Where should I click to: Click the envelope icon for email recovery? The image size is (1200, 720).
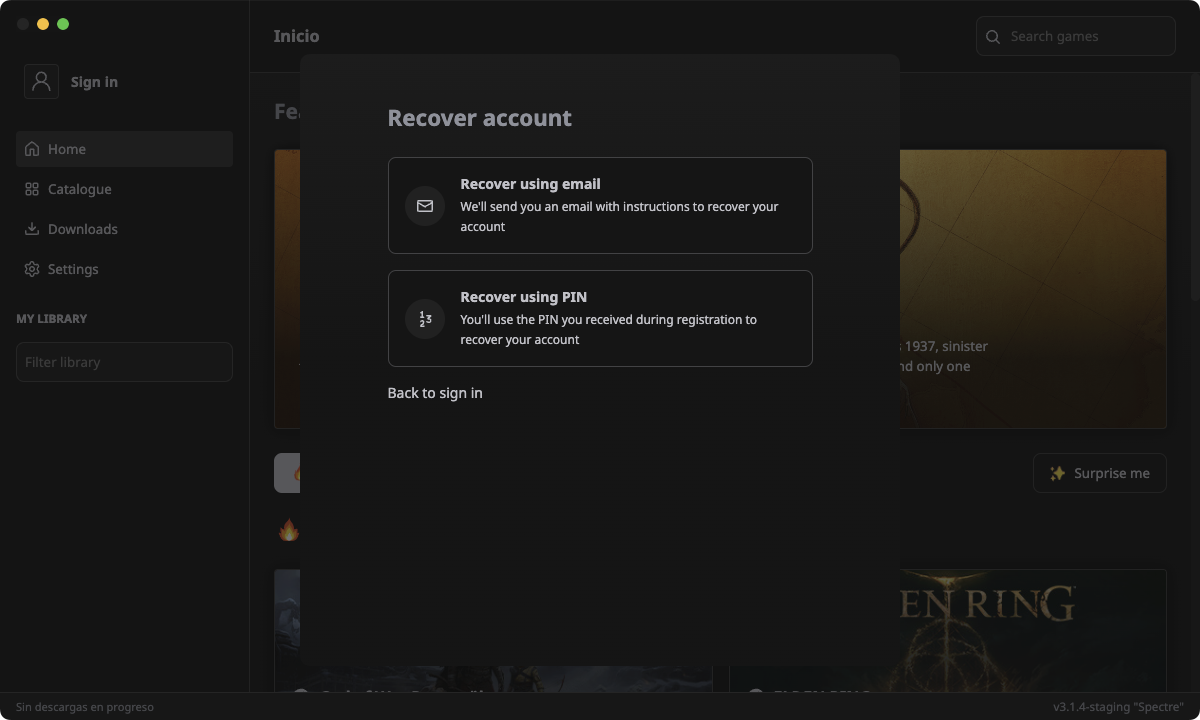(x=425, y=206)
